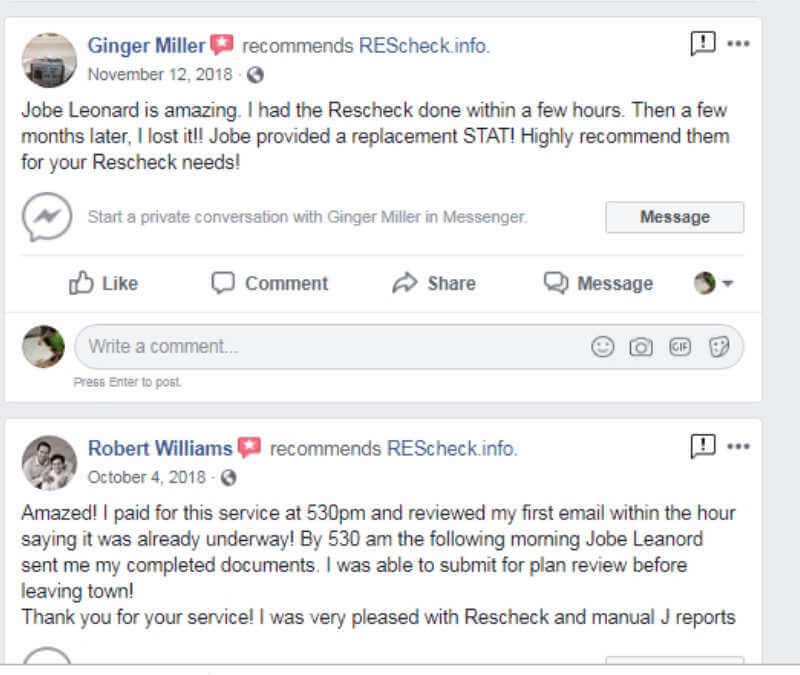Click Comment on Ginger Miller's post
The width and height of the screenshot is (800, 675).
point(270,284)
